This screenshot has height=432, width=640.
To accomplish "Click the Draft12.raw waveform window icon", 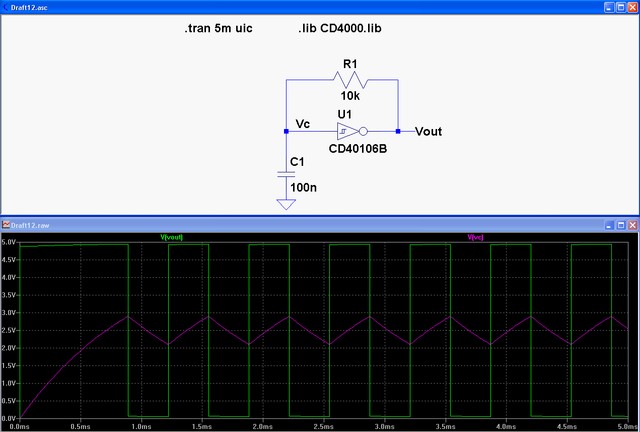I will pos(6,225).
